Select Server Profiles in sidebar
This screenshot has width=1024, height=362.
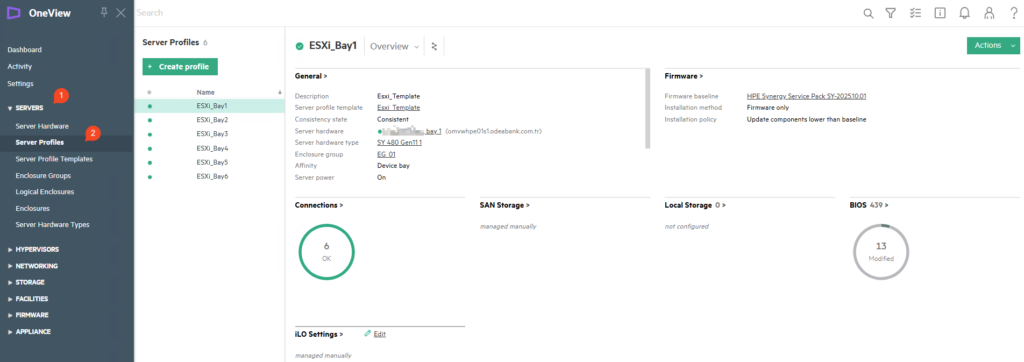pos(40,142)
